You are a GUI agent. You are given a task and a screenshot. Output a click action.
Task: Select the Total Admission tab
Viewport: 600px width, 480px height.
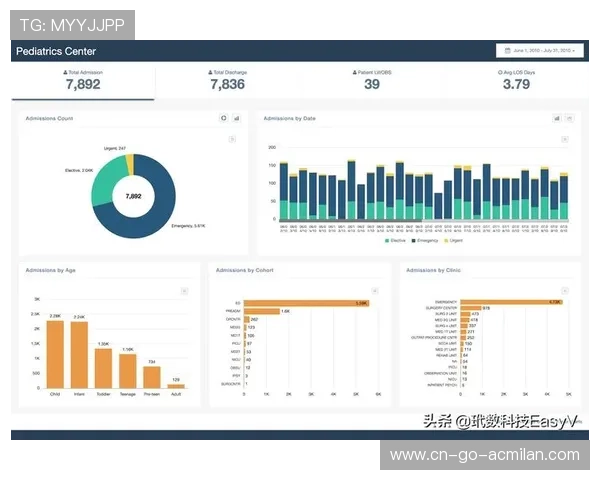point(82,81)
